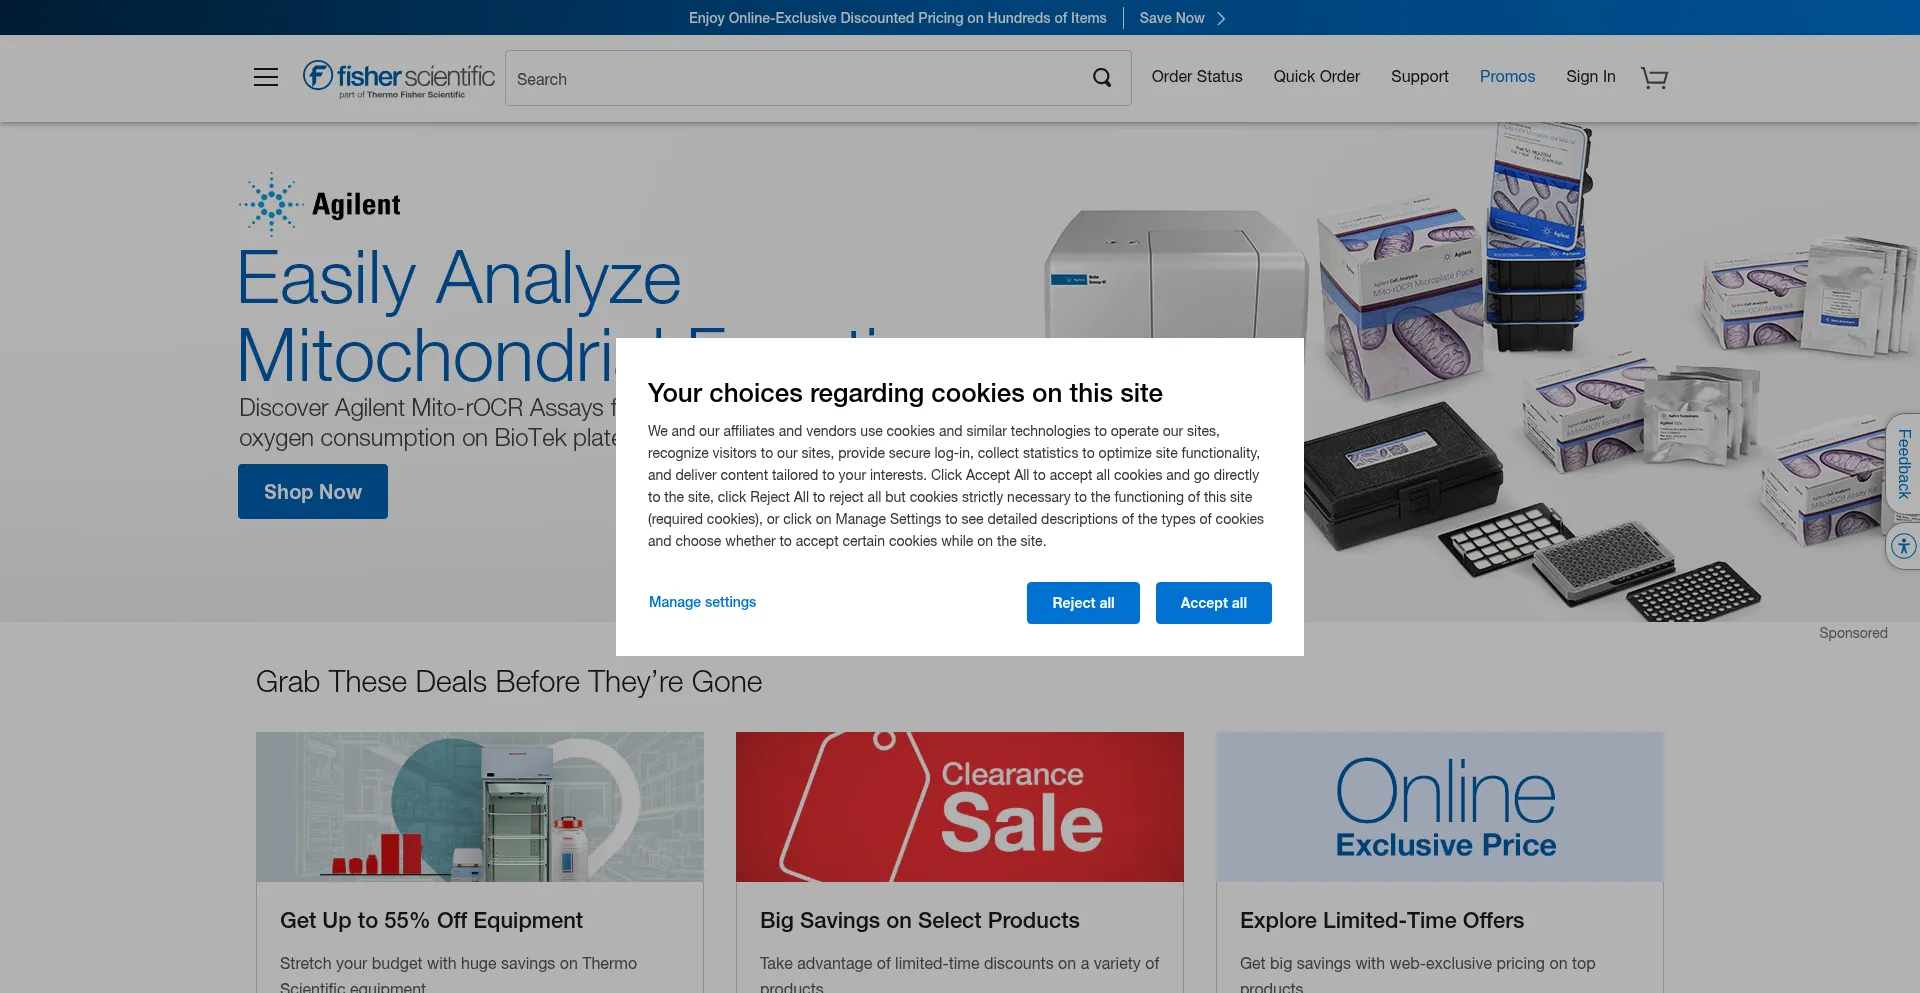Screen dimensions: 1920x993
Task: Click the Save Now arrow chevron
Action: pos(1221,18)
